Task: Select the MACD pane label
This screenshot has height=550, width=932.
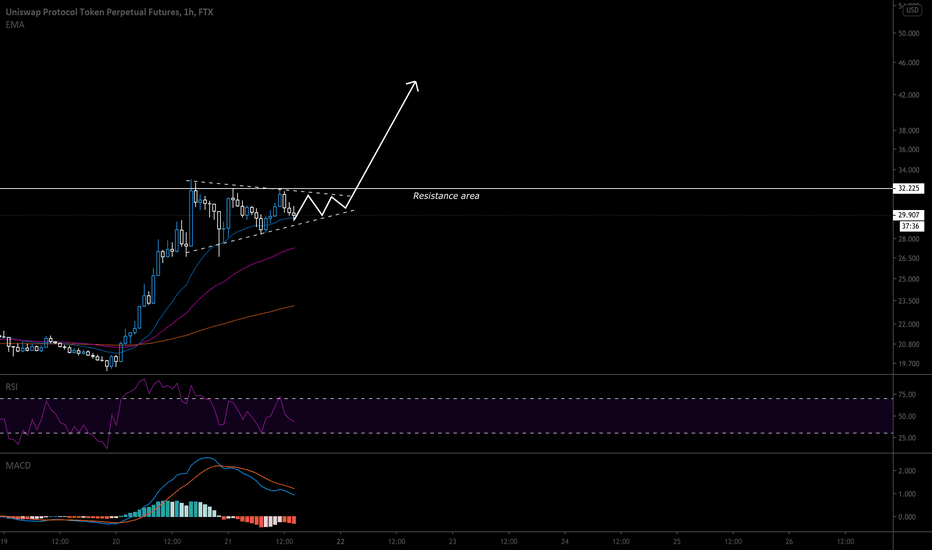Action: point(18,465)
